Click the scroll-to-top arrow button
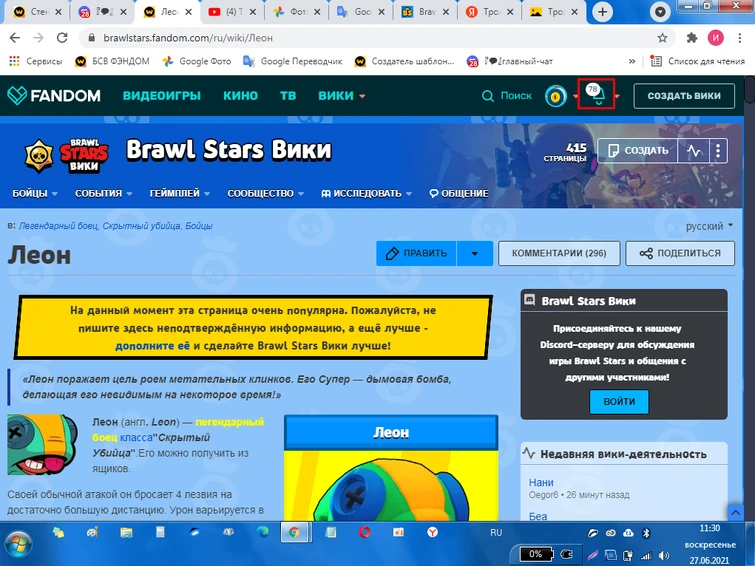 pyautogui.click(x=735, y=513)
